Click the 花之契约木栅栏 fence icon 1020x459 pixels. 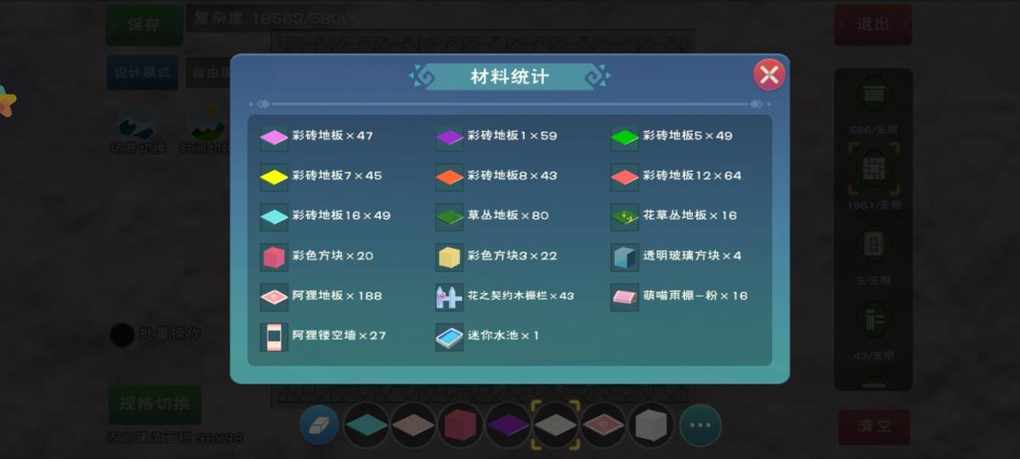point(449,296)
